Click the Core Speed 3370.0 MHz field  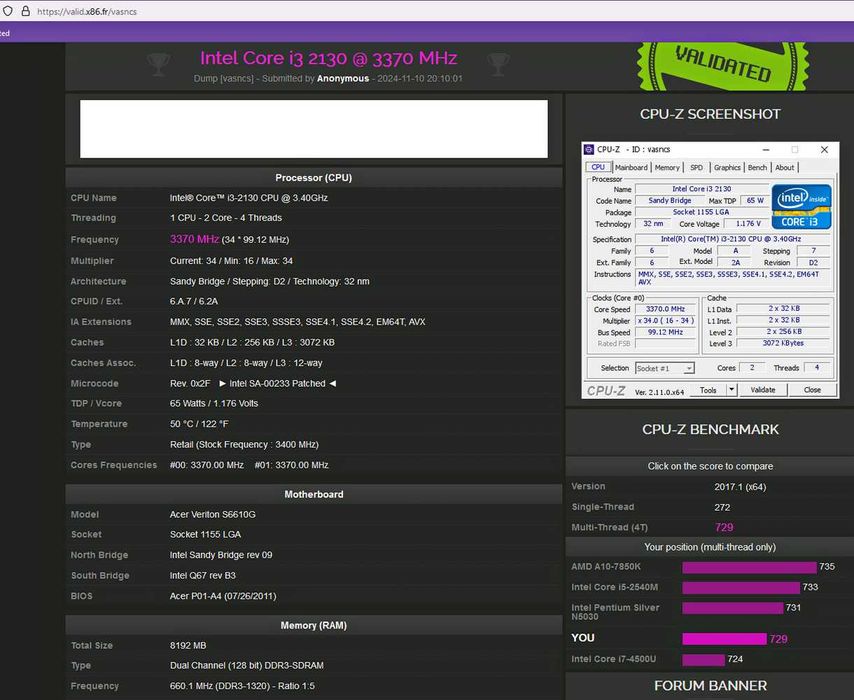point(666,309)
